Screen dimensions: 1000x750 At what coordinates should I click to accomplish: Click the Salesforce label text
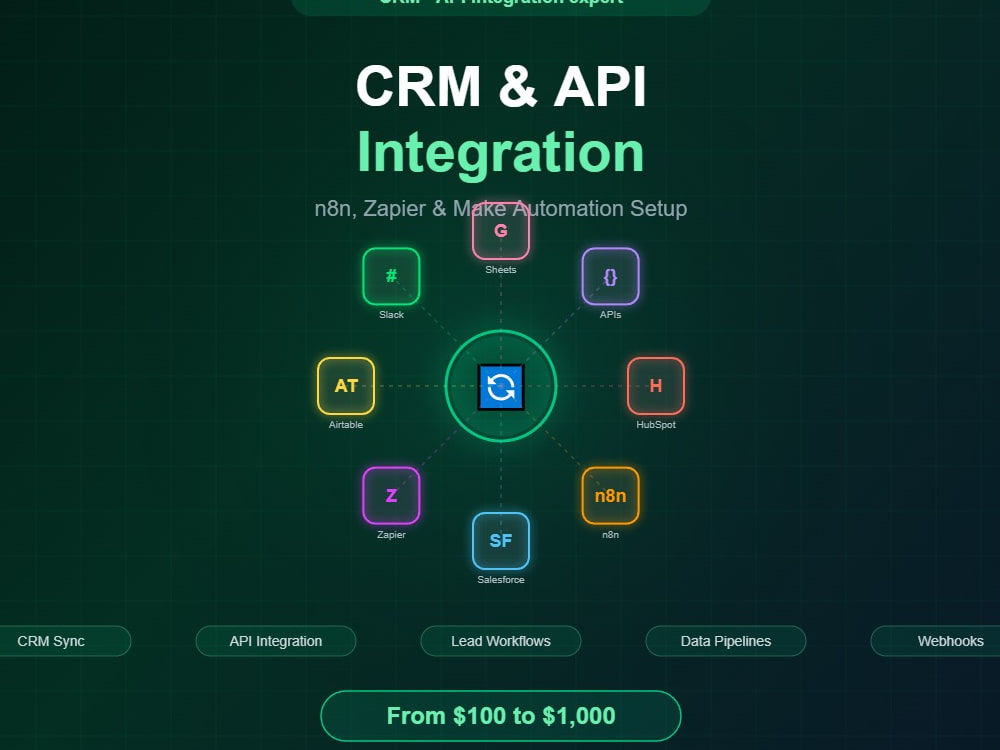(x=501, y=580)
